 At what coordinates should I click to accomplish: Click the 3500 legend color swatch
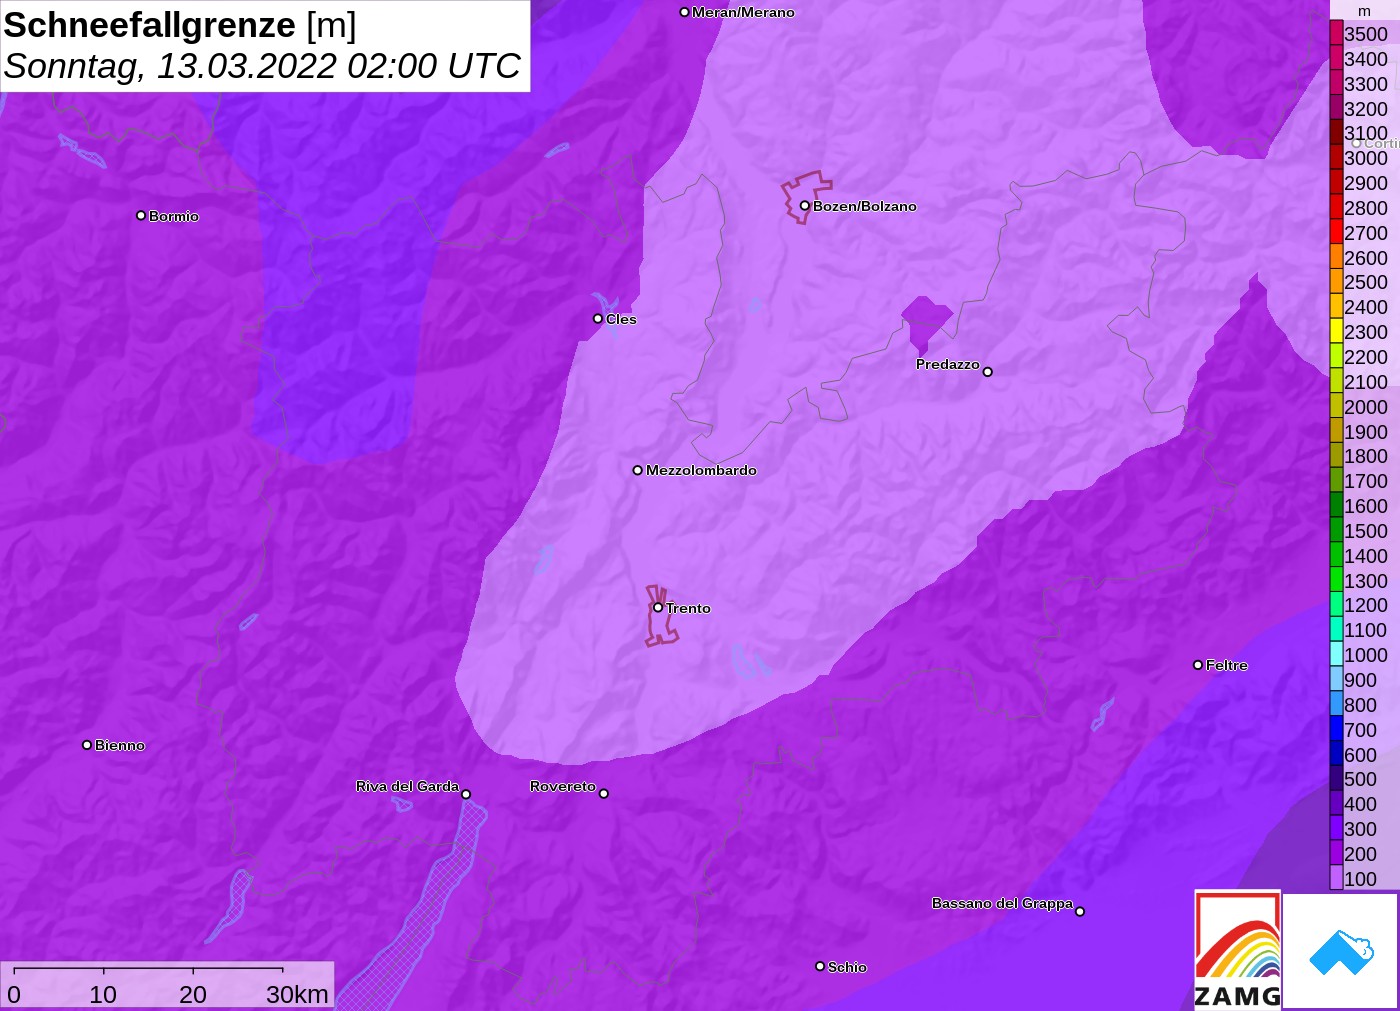coord(1336,33)
